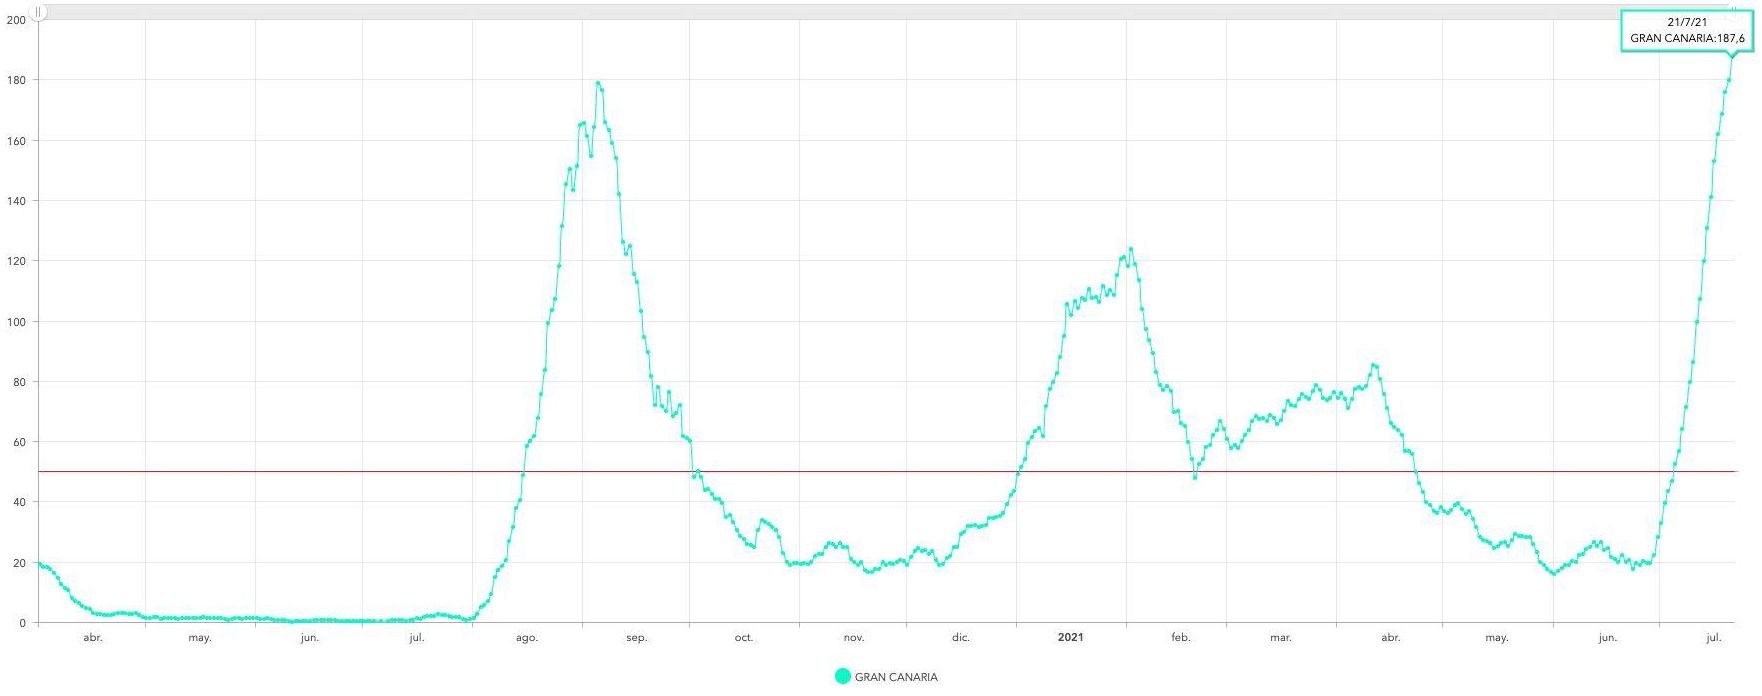Click the sep. month label on the x-axis
The width and height of the screenshot is (1762, 696).
tap(636, 637)
